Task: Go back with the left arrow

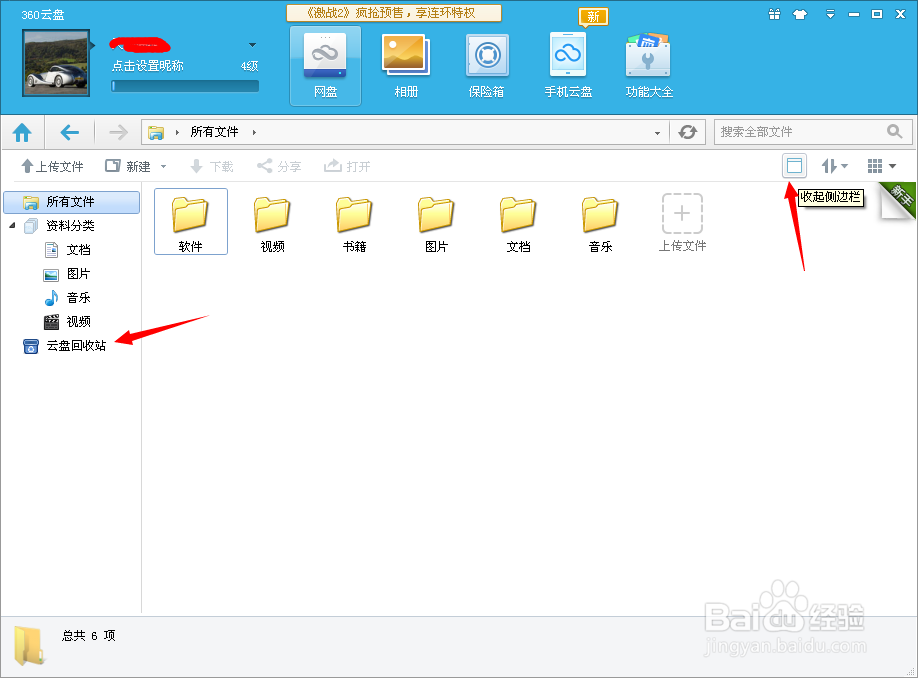Action: click(70, 132)
